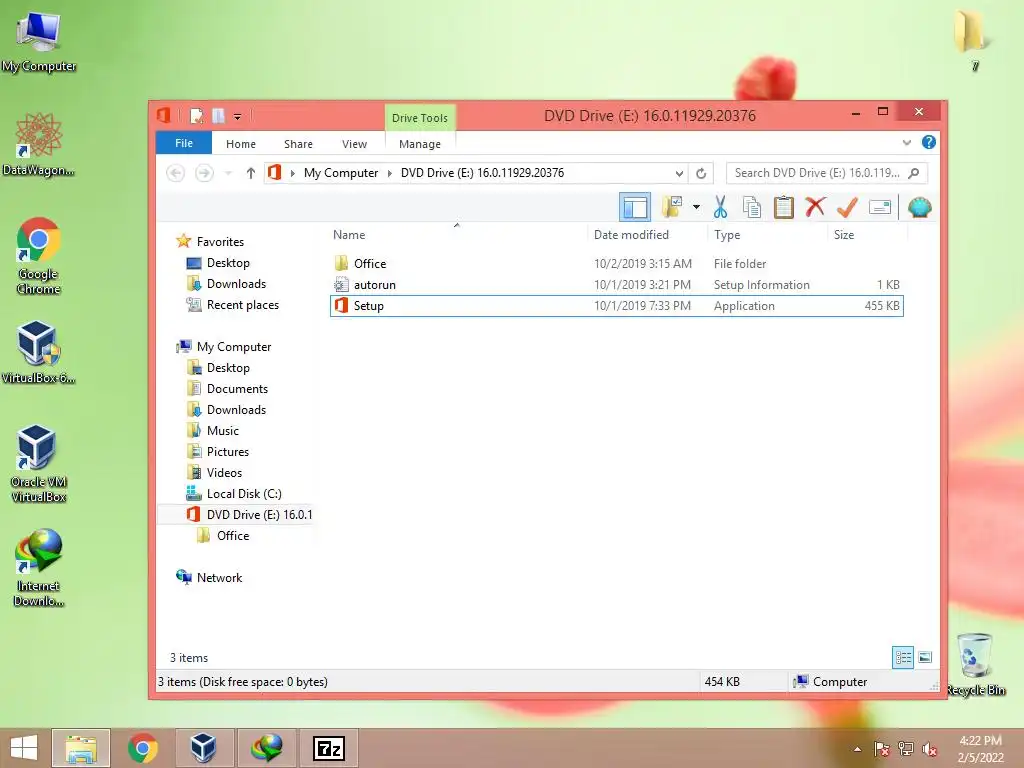Expand the ribbon with the chevron
Screen dimensions: 1024x768
(x=906, y=142)
